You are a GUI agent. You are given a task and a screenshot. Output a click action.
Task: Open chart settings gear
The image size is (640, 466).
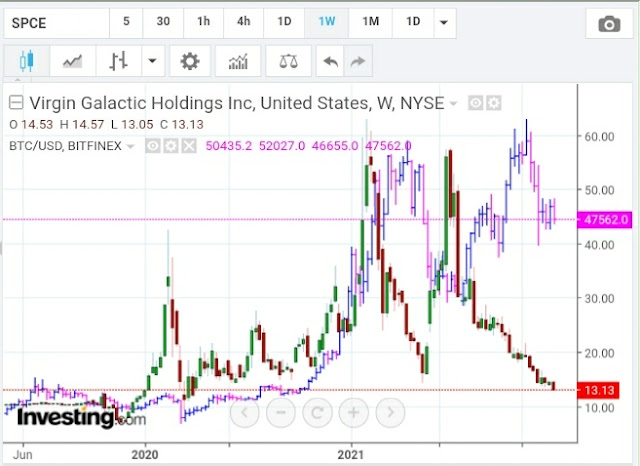pyautogui.click(x=190, y=61)
